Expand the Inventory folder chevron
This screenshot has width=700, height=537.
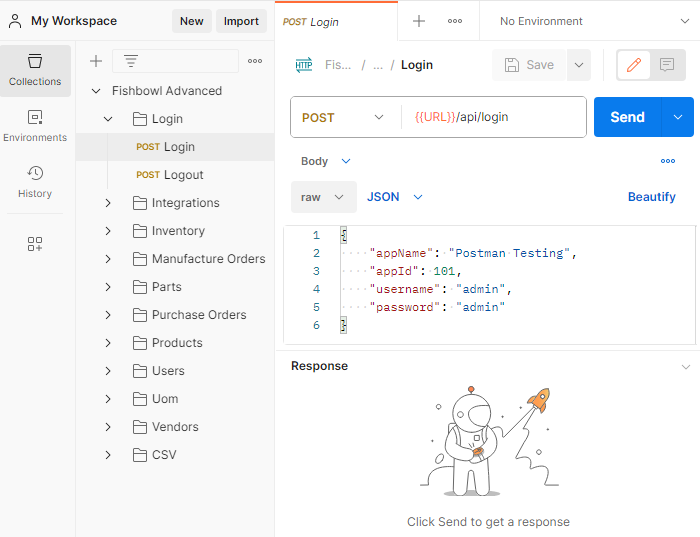(108, 231)
